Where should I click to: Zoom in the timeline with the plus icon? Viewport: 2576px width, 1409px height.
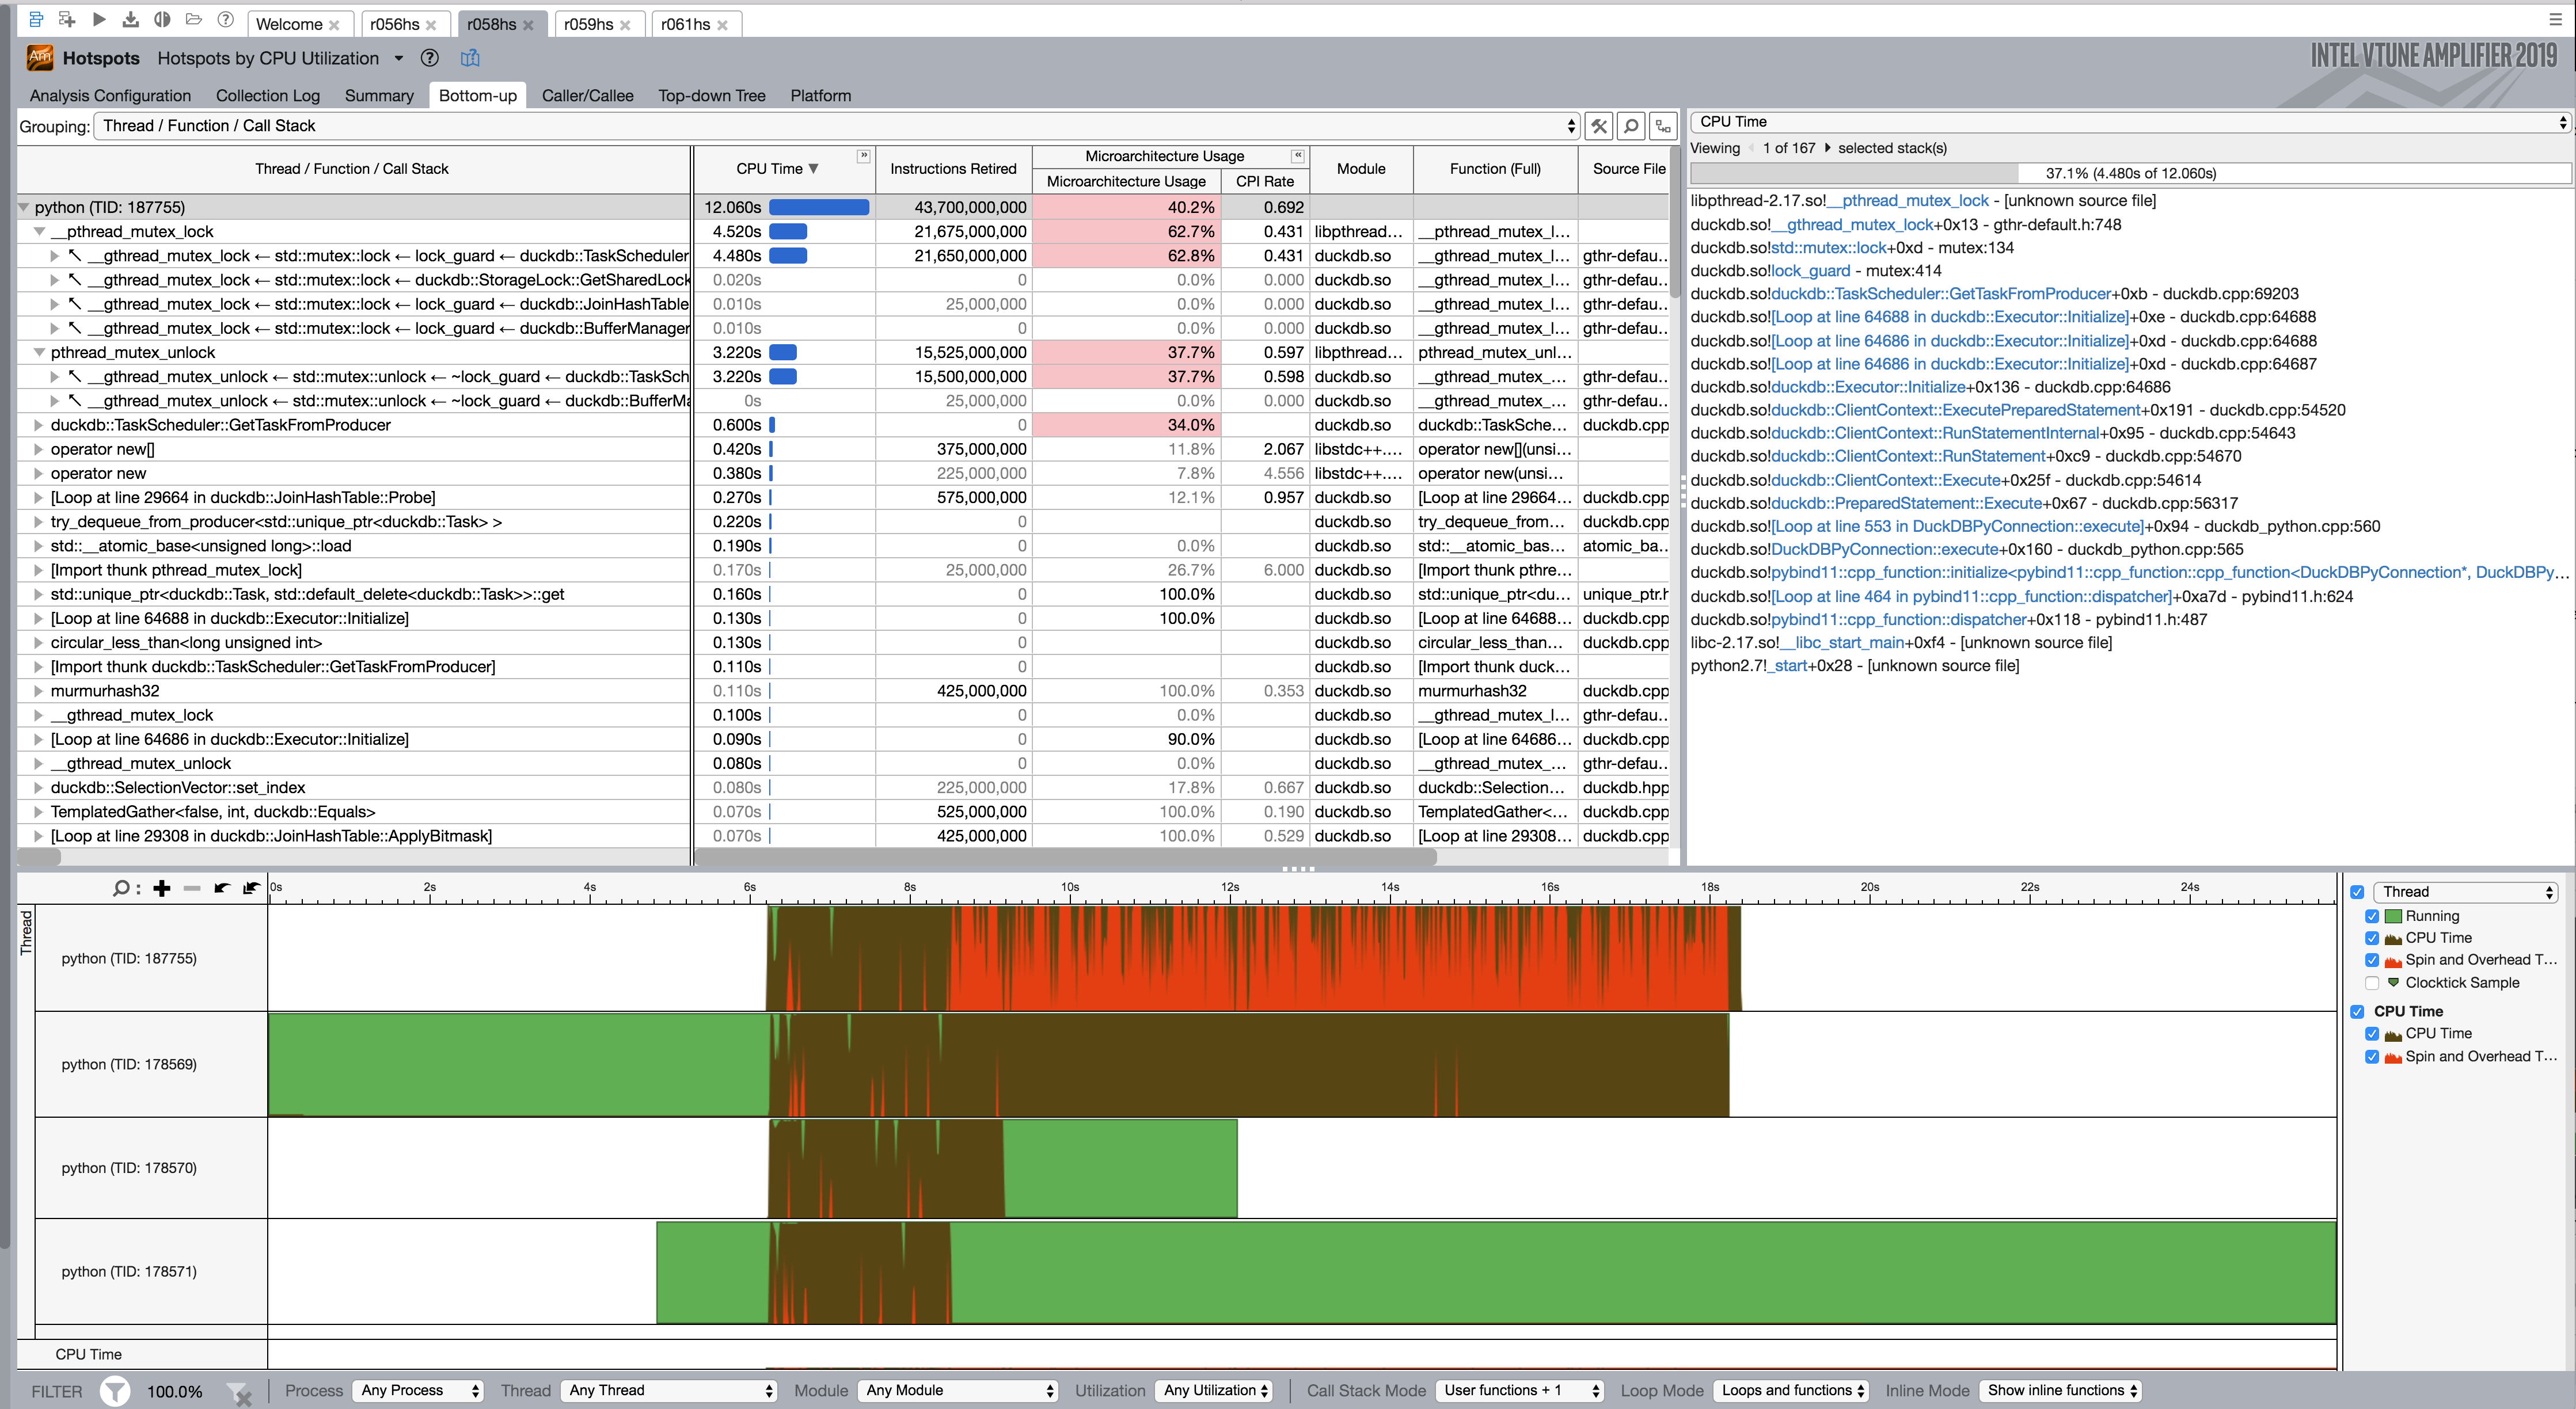pyautogui.click(x=162, y=888)
